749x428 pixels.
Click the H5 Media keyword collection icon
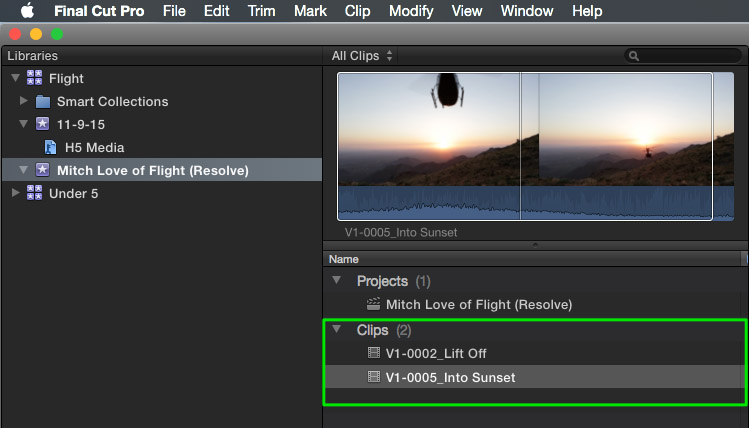coord(50,147)
